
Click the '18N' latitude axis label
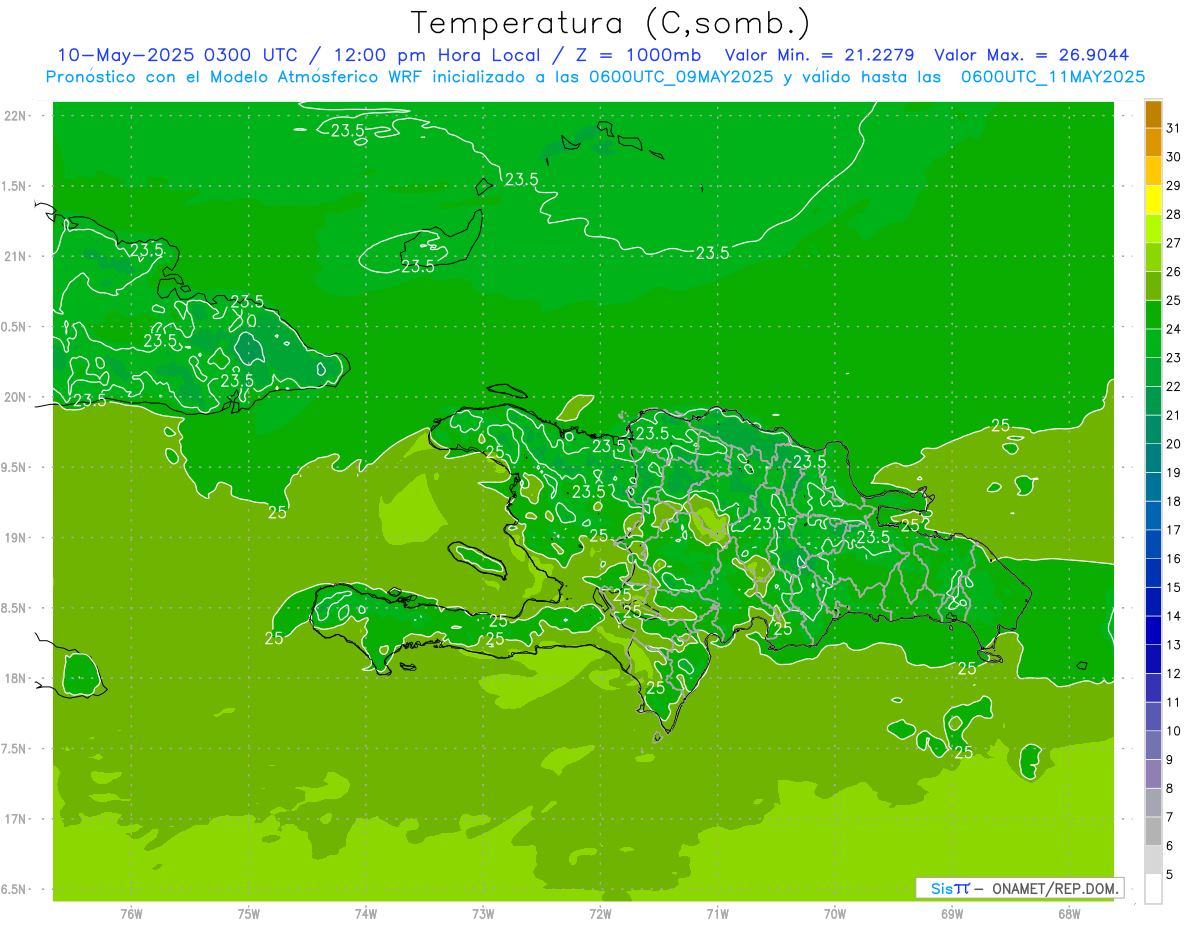tap(15, 678)
